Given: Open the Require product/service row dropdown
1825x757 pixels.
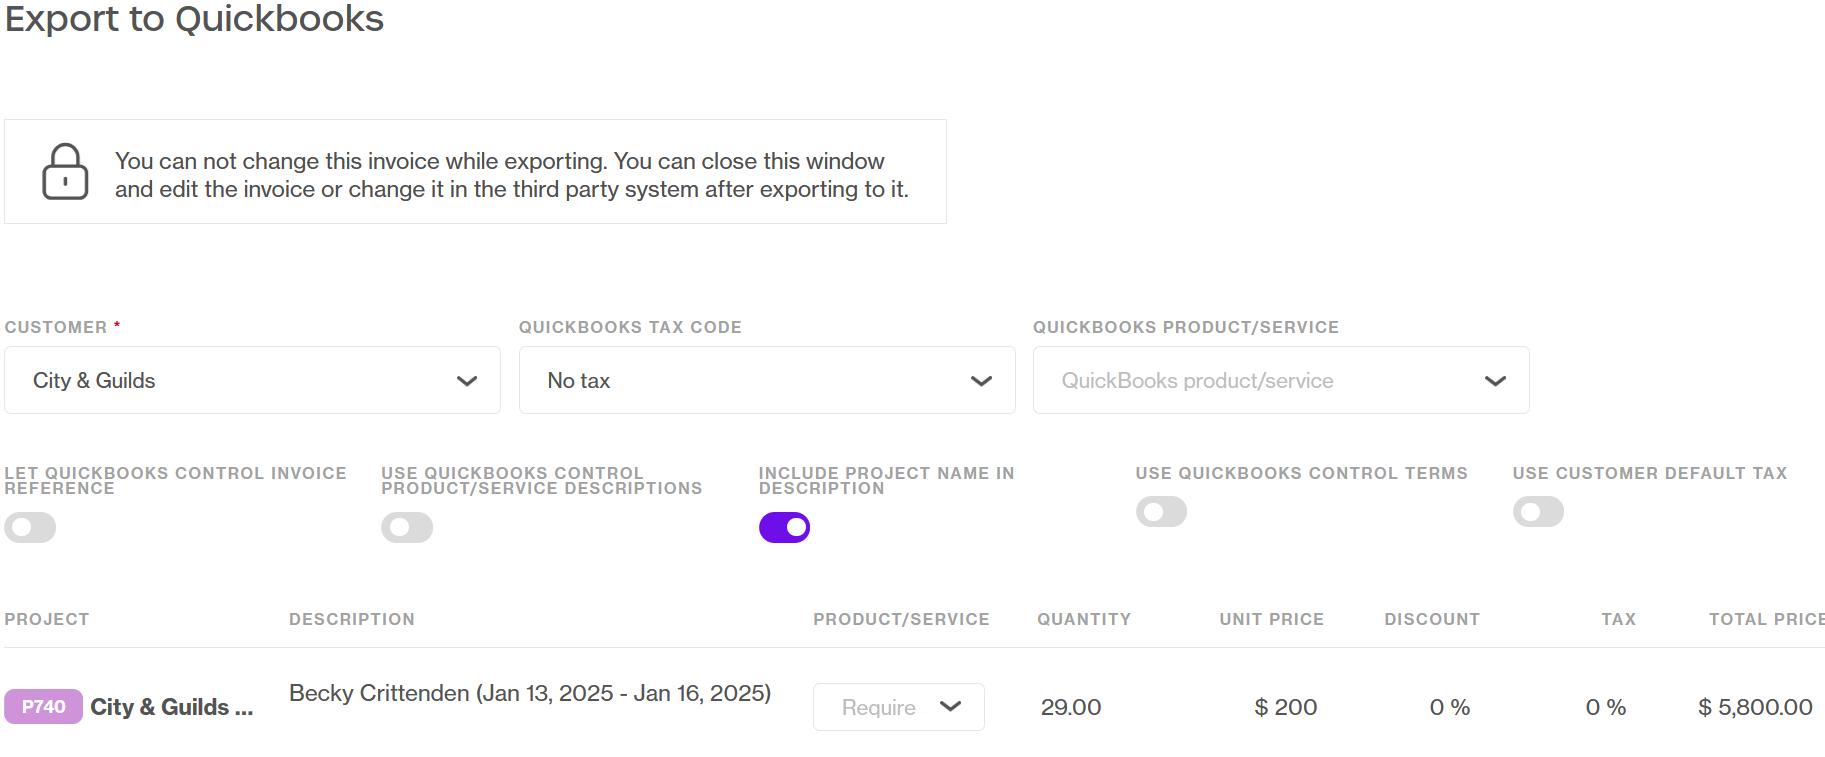Looking at the screenshot, I should pos(899,707).
